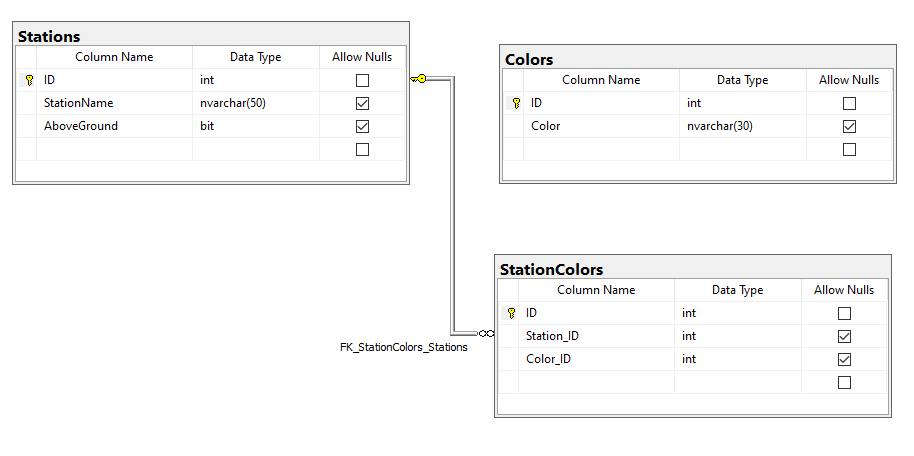Image resolution: width=914 pixels, height=456 pixels.
Task: Toggle Allow Nulls for StationName column
Action: point(362,103)
